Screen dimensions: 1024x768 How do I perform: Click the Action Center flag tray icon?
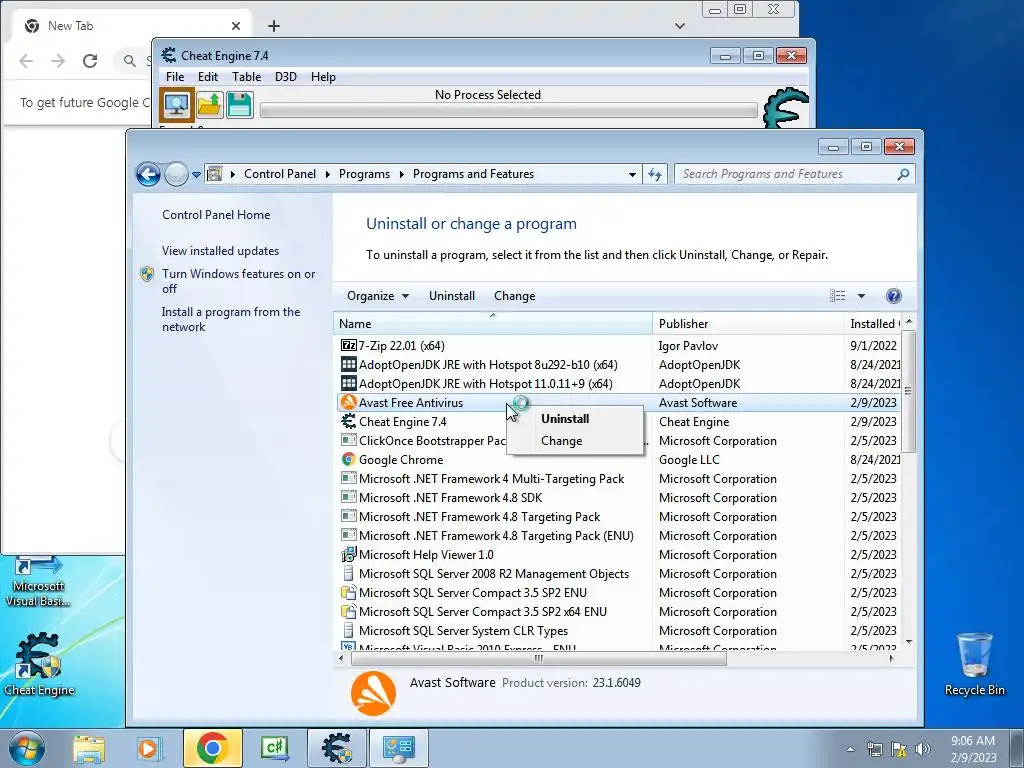899,749
